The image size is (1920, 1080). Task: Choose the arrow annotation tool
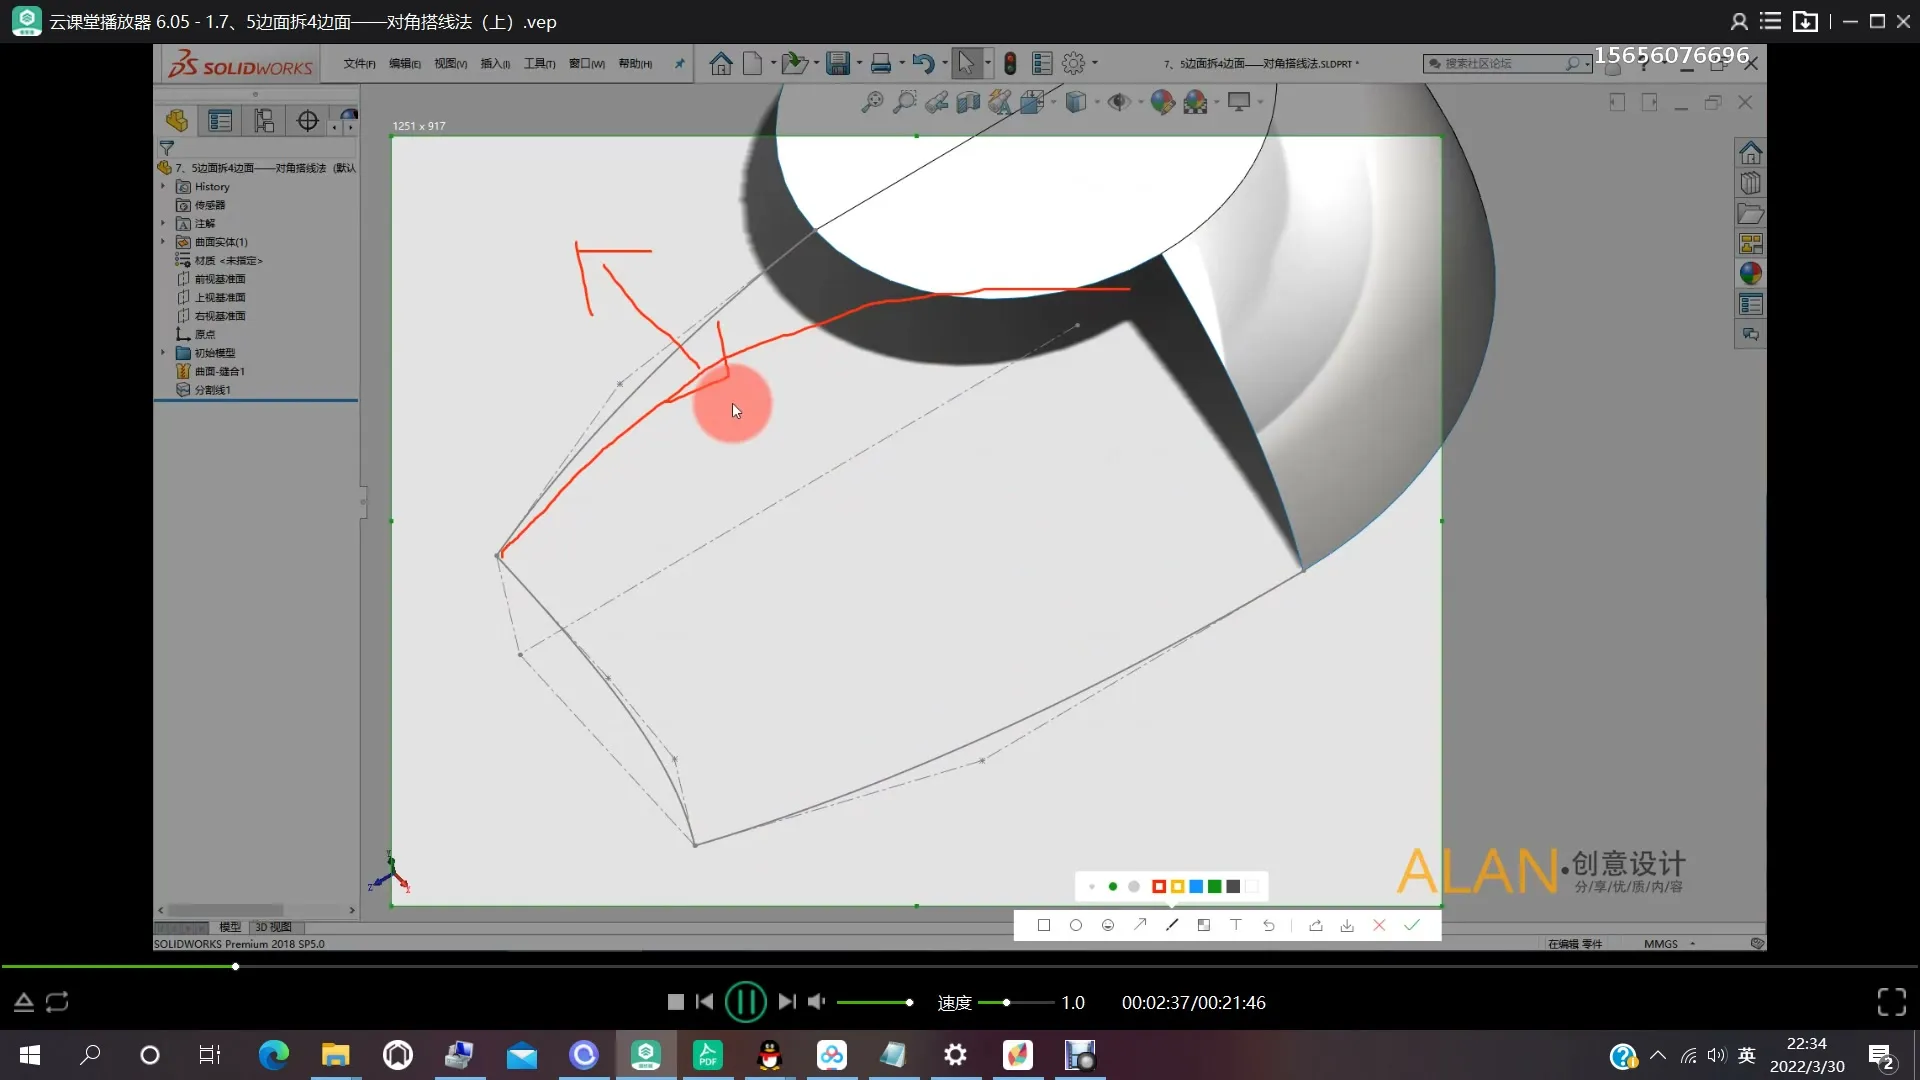[x=1140, y=925]
